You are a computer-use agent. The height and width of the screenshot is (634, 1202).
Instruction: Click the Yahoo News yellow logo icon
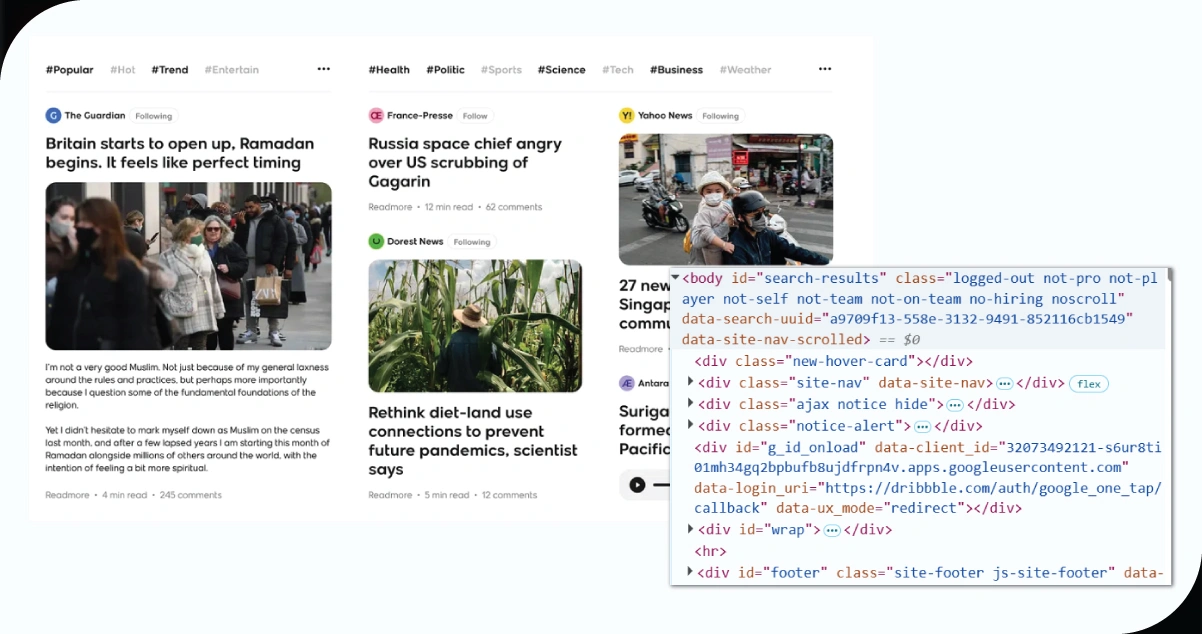point(627,116)
